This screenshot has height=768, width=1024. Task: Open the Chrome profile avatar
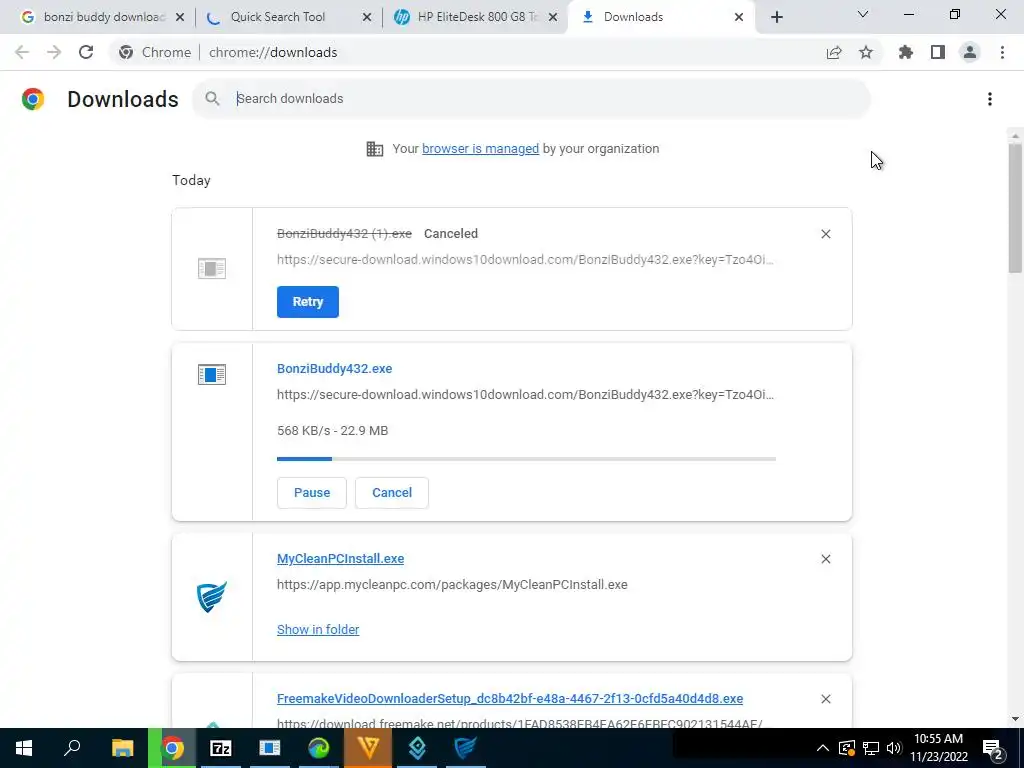(970, 52)
